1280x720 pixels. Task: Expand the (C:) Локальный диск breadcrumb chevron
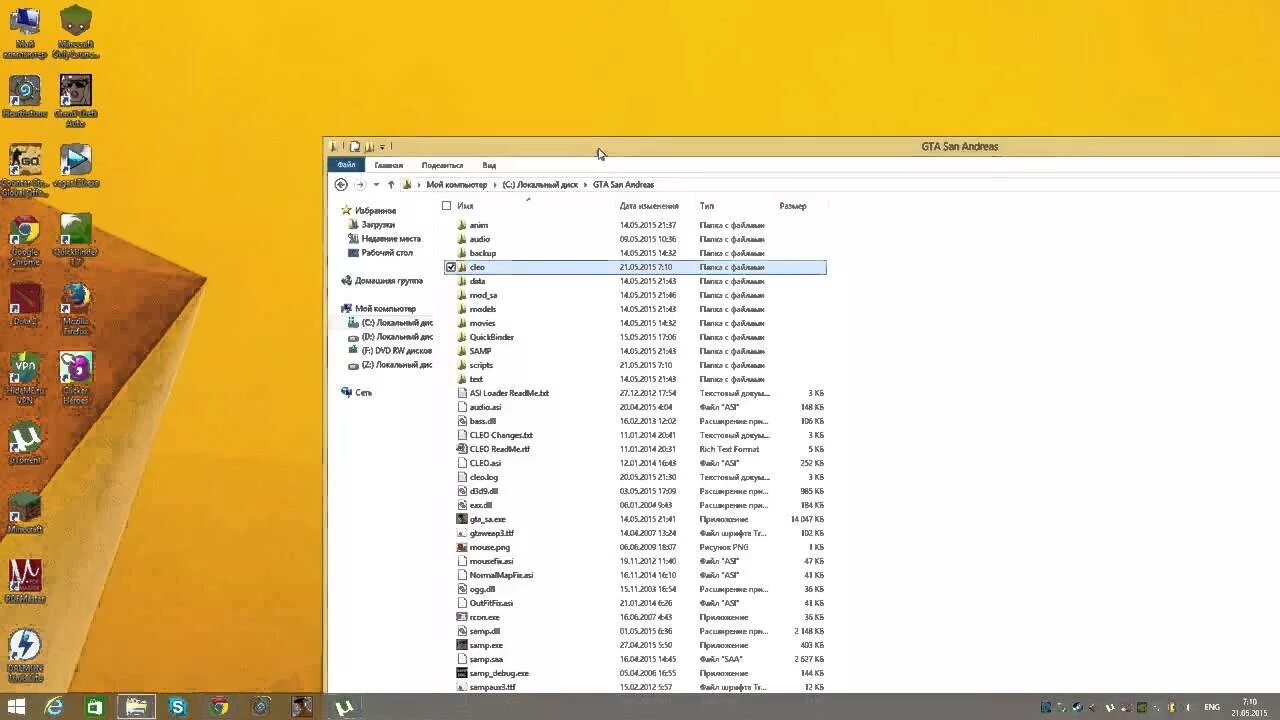point(585,185)
